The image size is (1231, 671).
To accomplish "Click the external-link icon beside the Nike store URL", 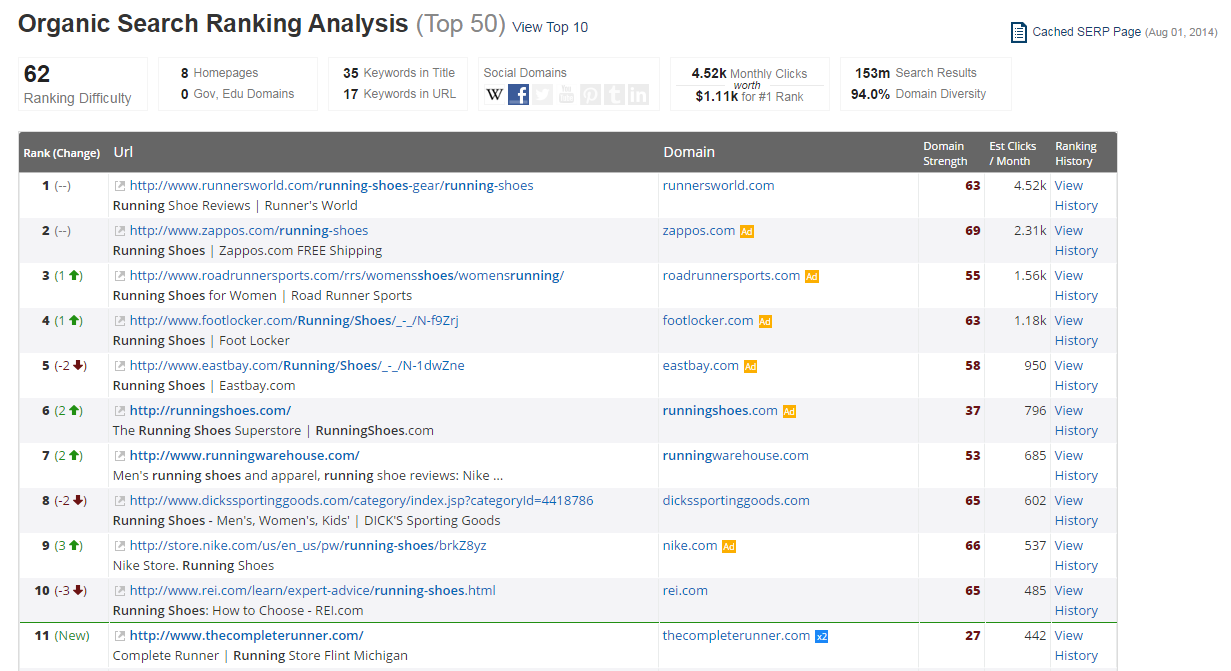I will click(x=120, y=545).
